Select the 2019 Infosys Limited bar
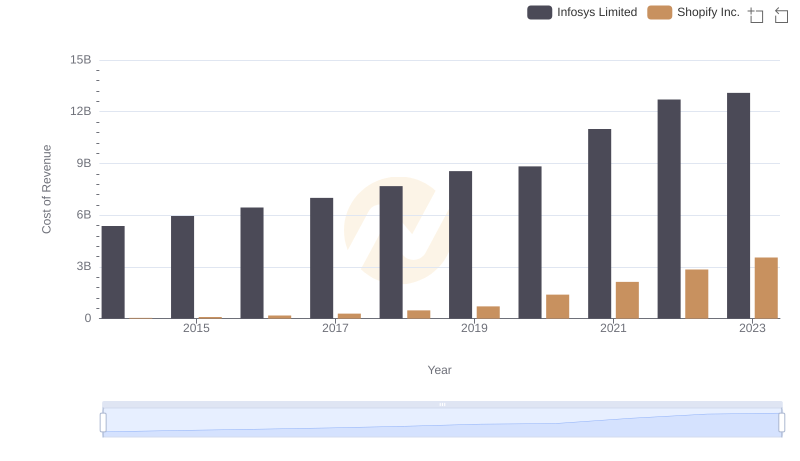Image resolution: width=800 pixels, height=461 pixels. click(460, 245)
